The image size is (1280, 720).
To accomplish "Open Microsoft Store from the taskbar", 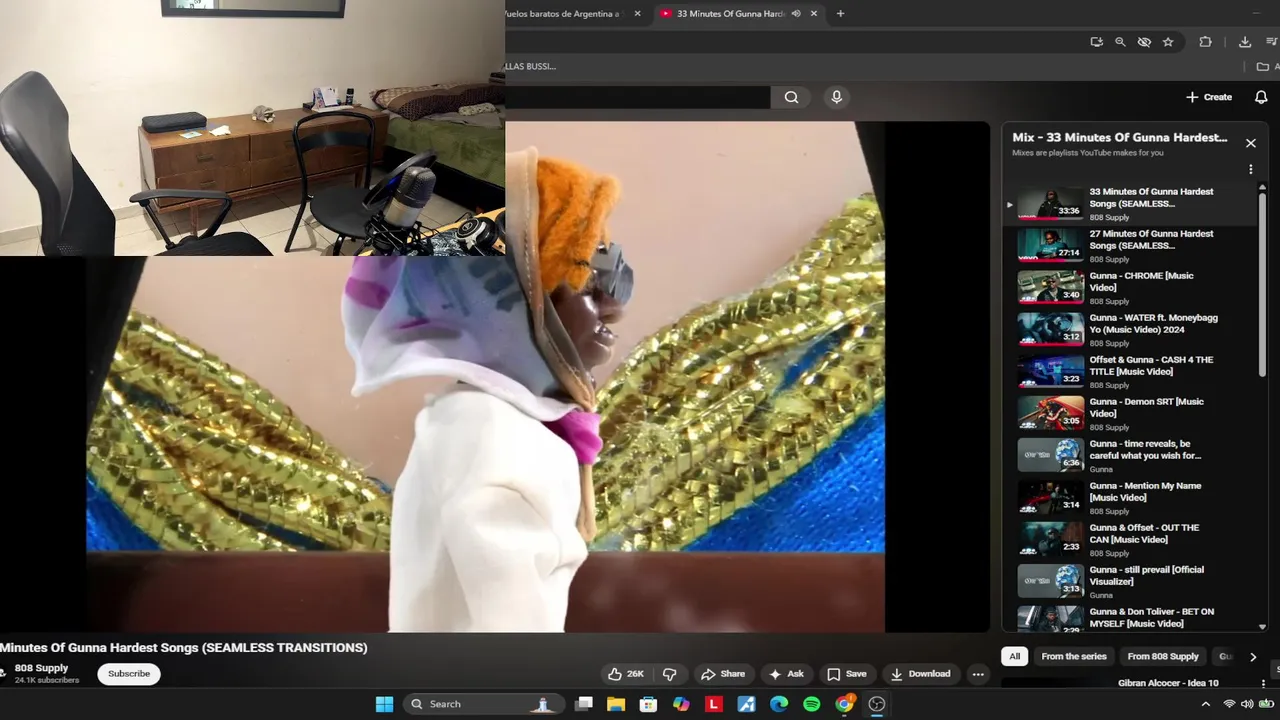I will [x=648, y=704].
